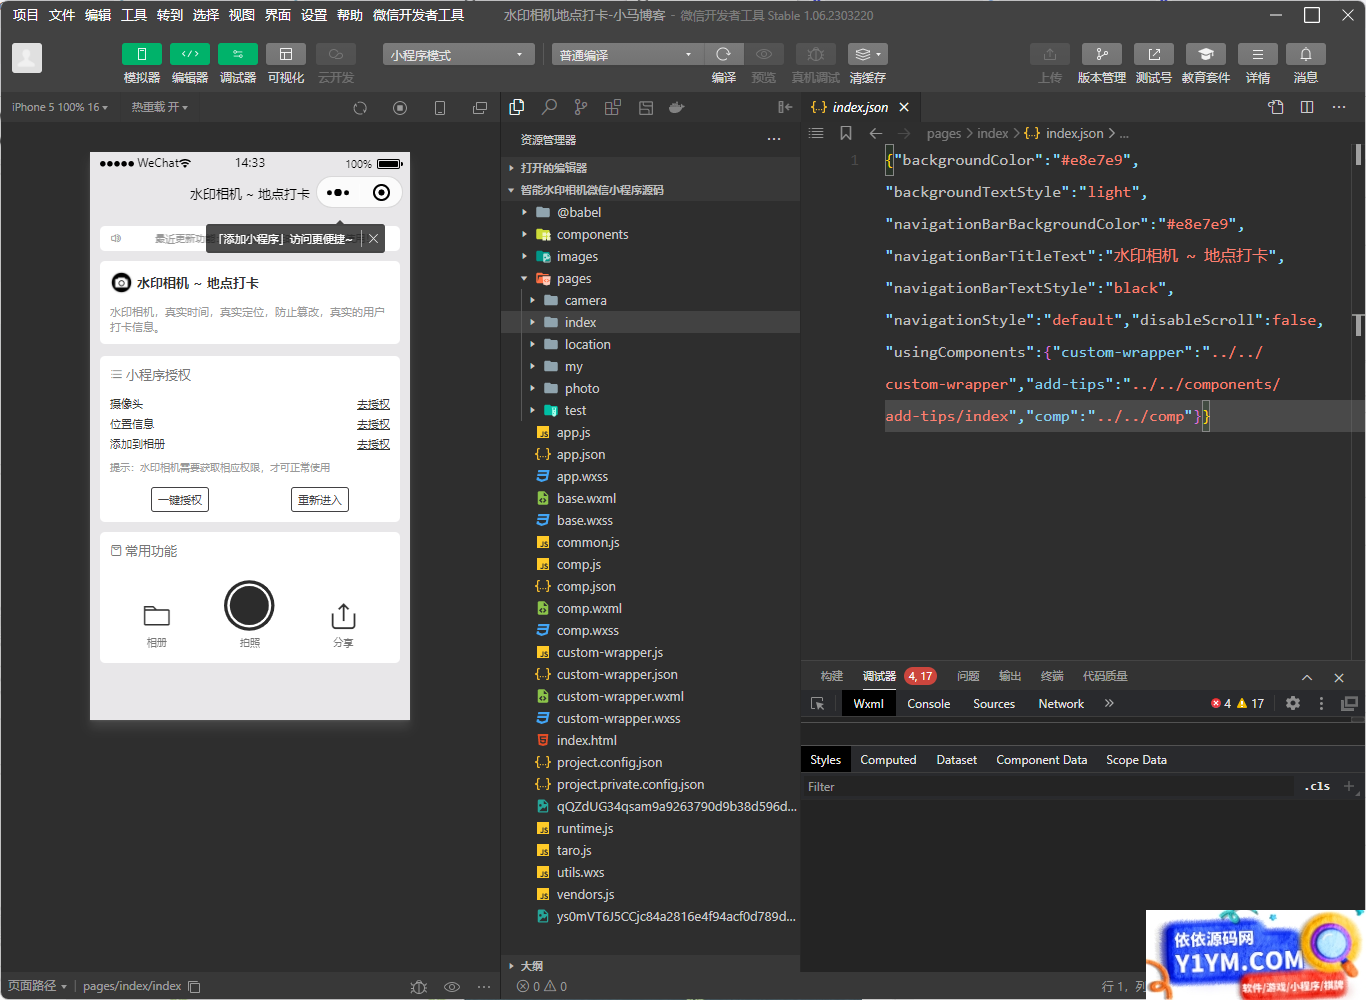Click the split editor icon
The width and height of the screenshot is (1366, 1000).
point(1307,107)
